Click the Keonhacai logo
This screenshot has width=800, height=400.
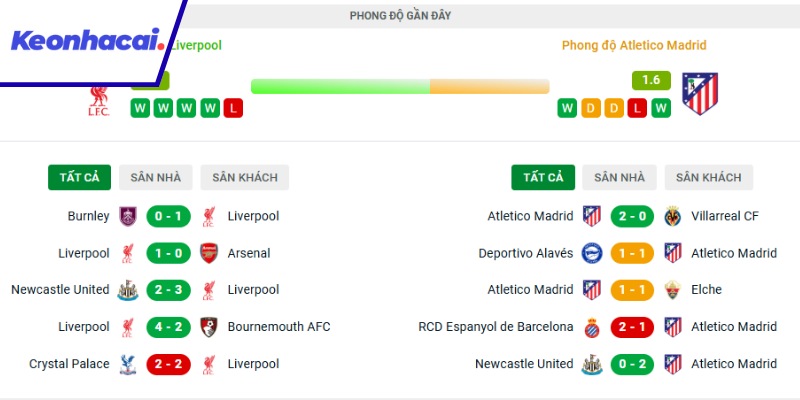click(86, 41)
